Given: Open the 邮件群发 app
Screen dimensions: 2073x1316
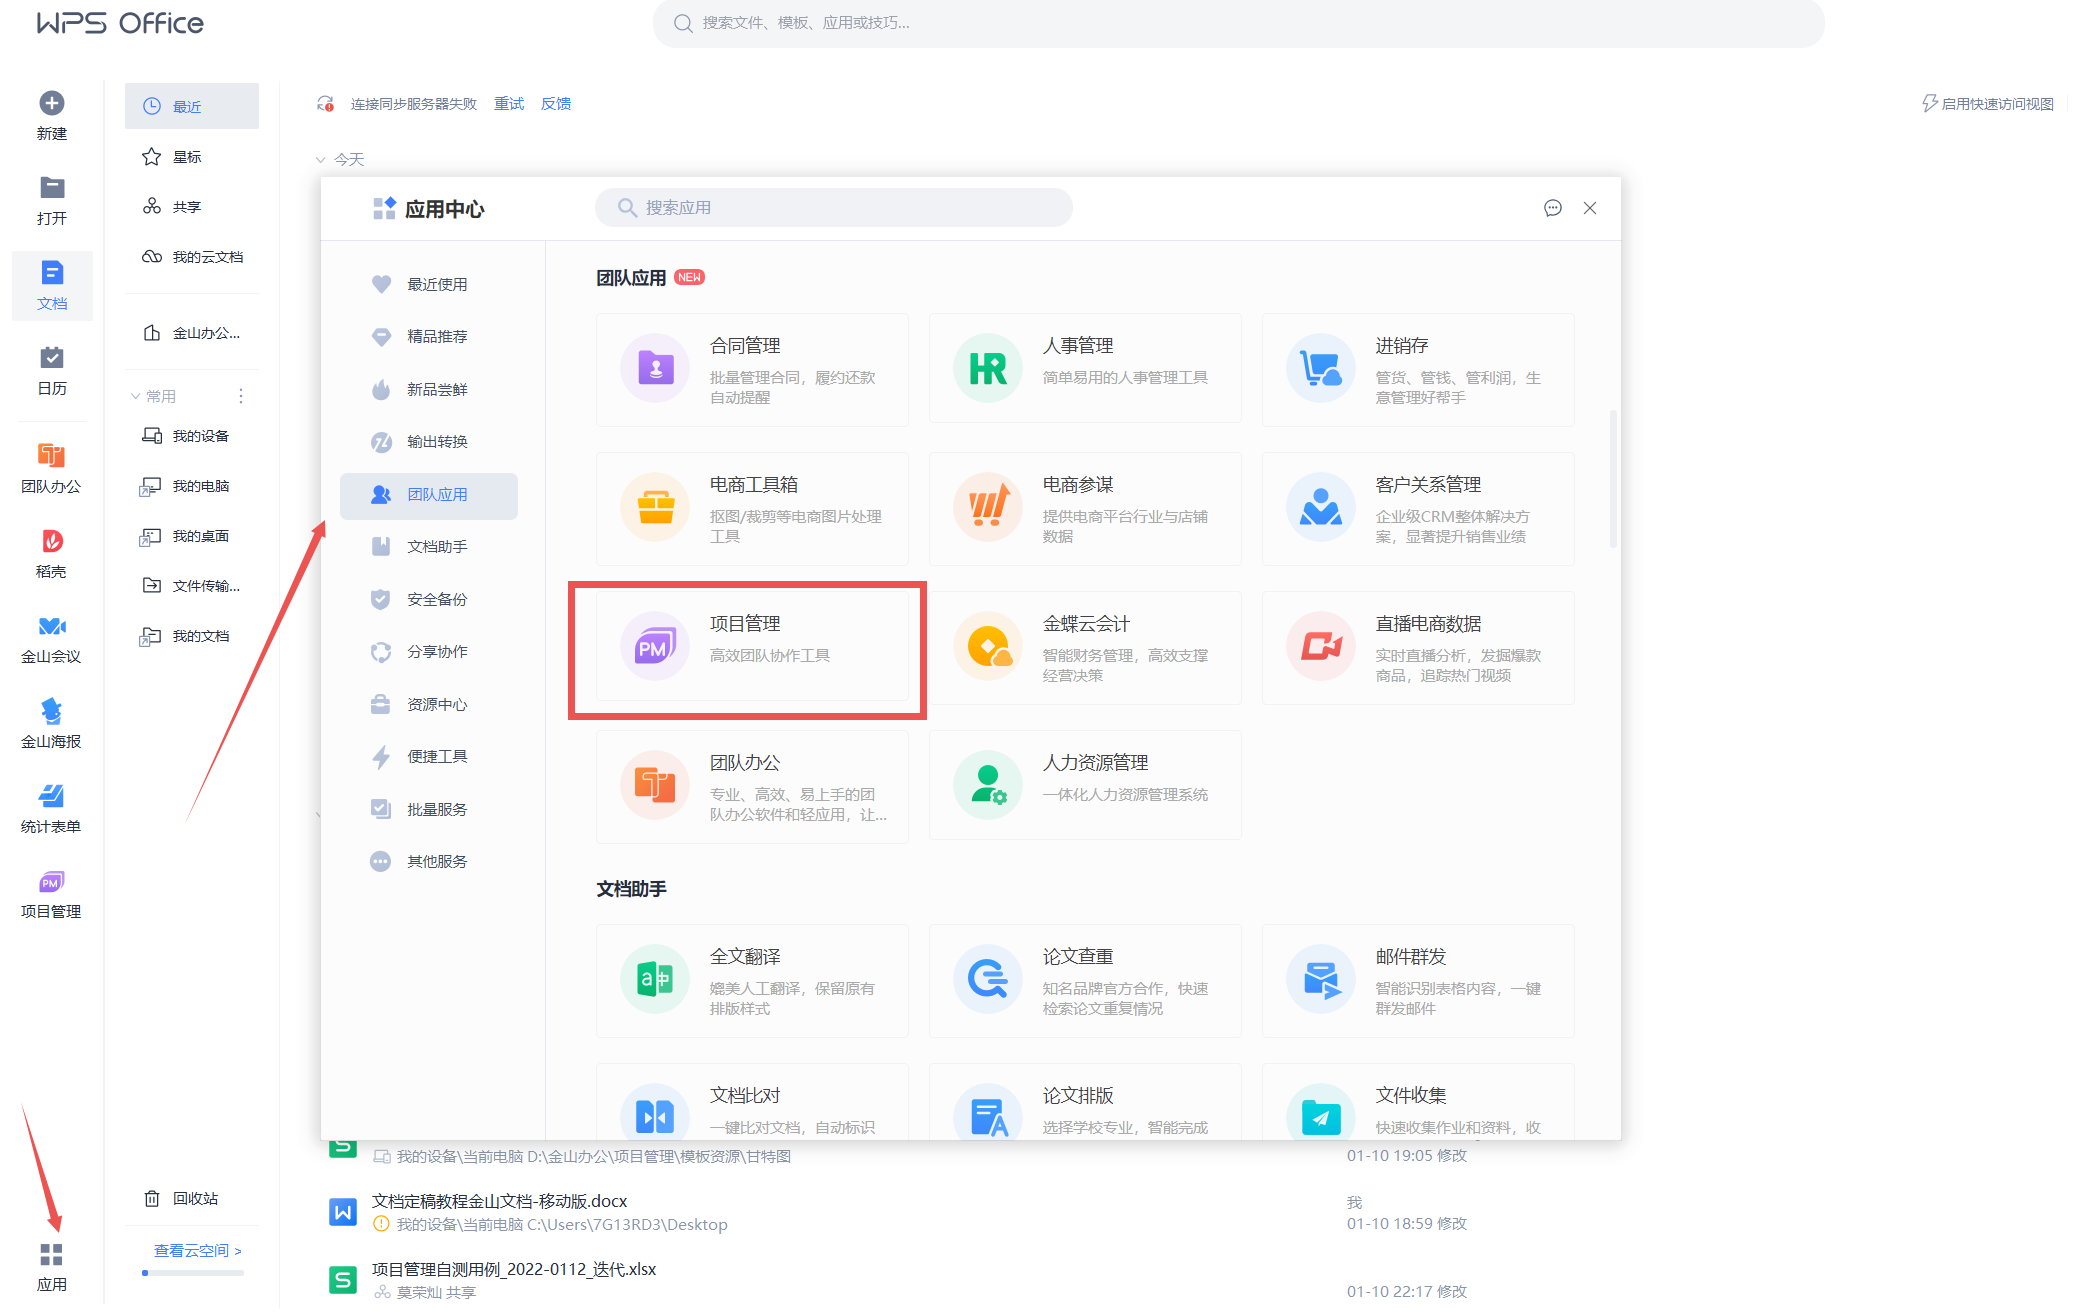Looking at the screenshot, I should tap(1418, 981).
